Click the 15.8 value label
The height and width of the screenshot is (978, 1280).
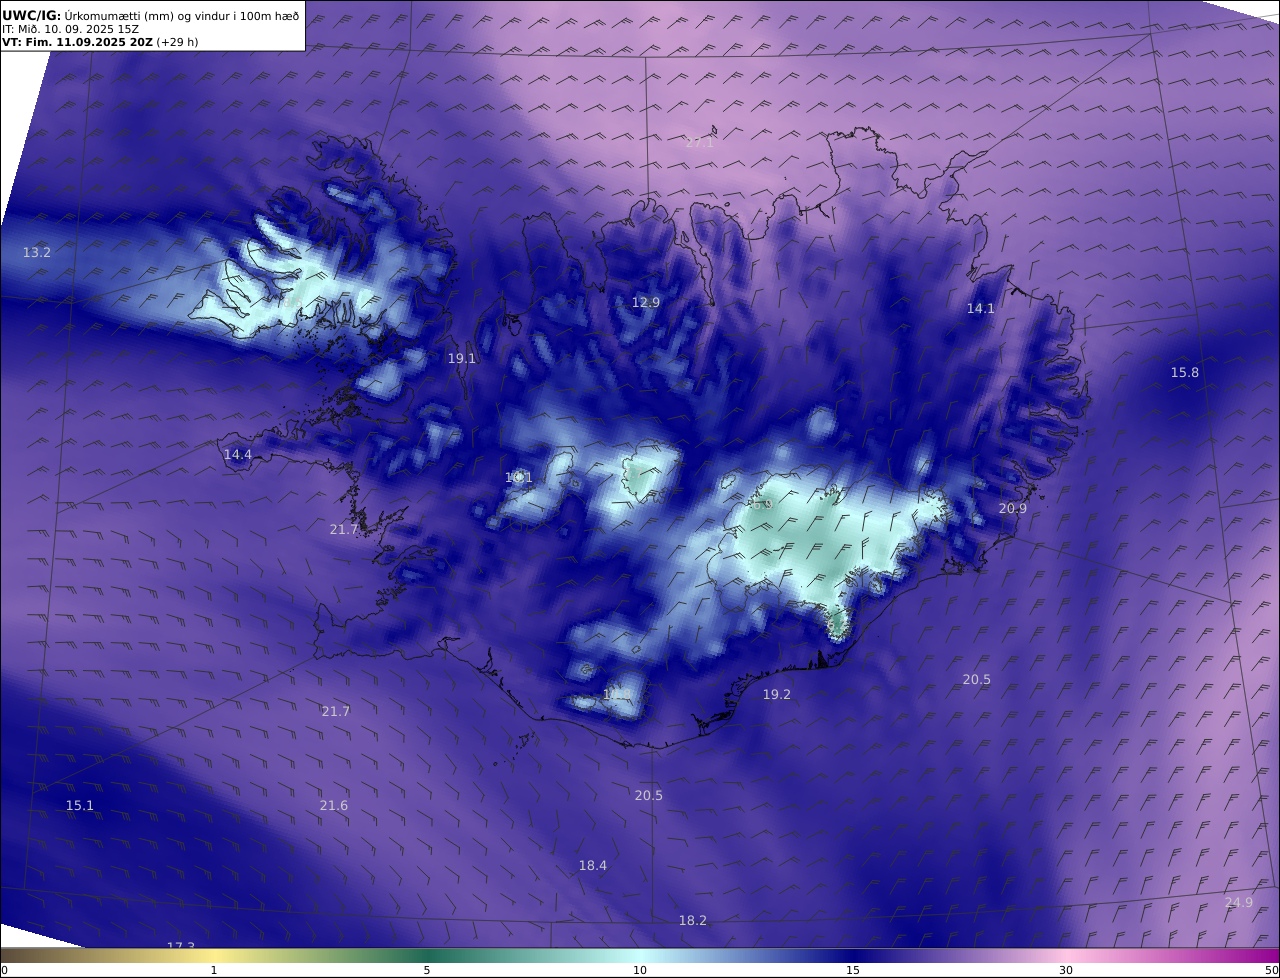[x=1185, y=373]
